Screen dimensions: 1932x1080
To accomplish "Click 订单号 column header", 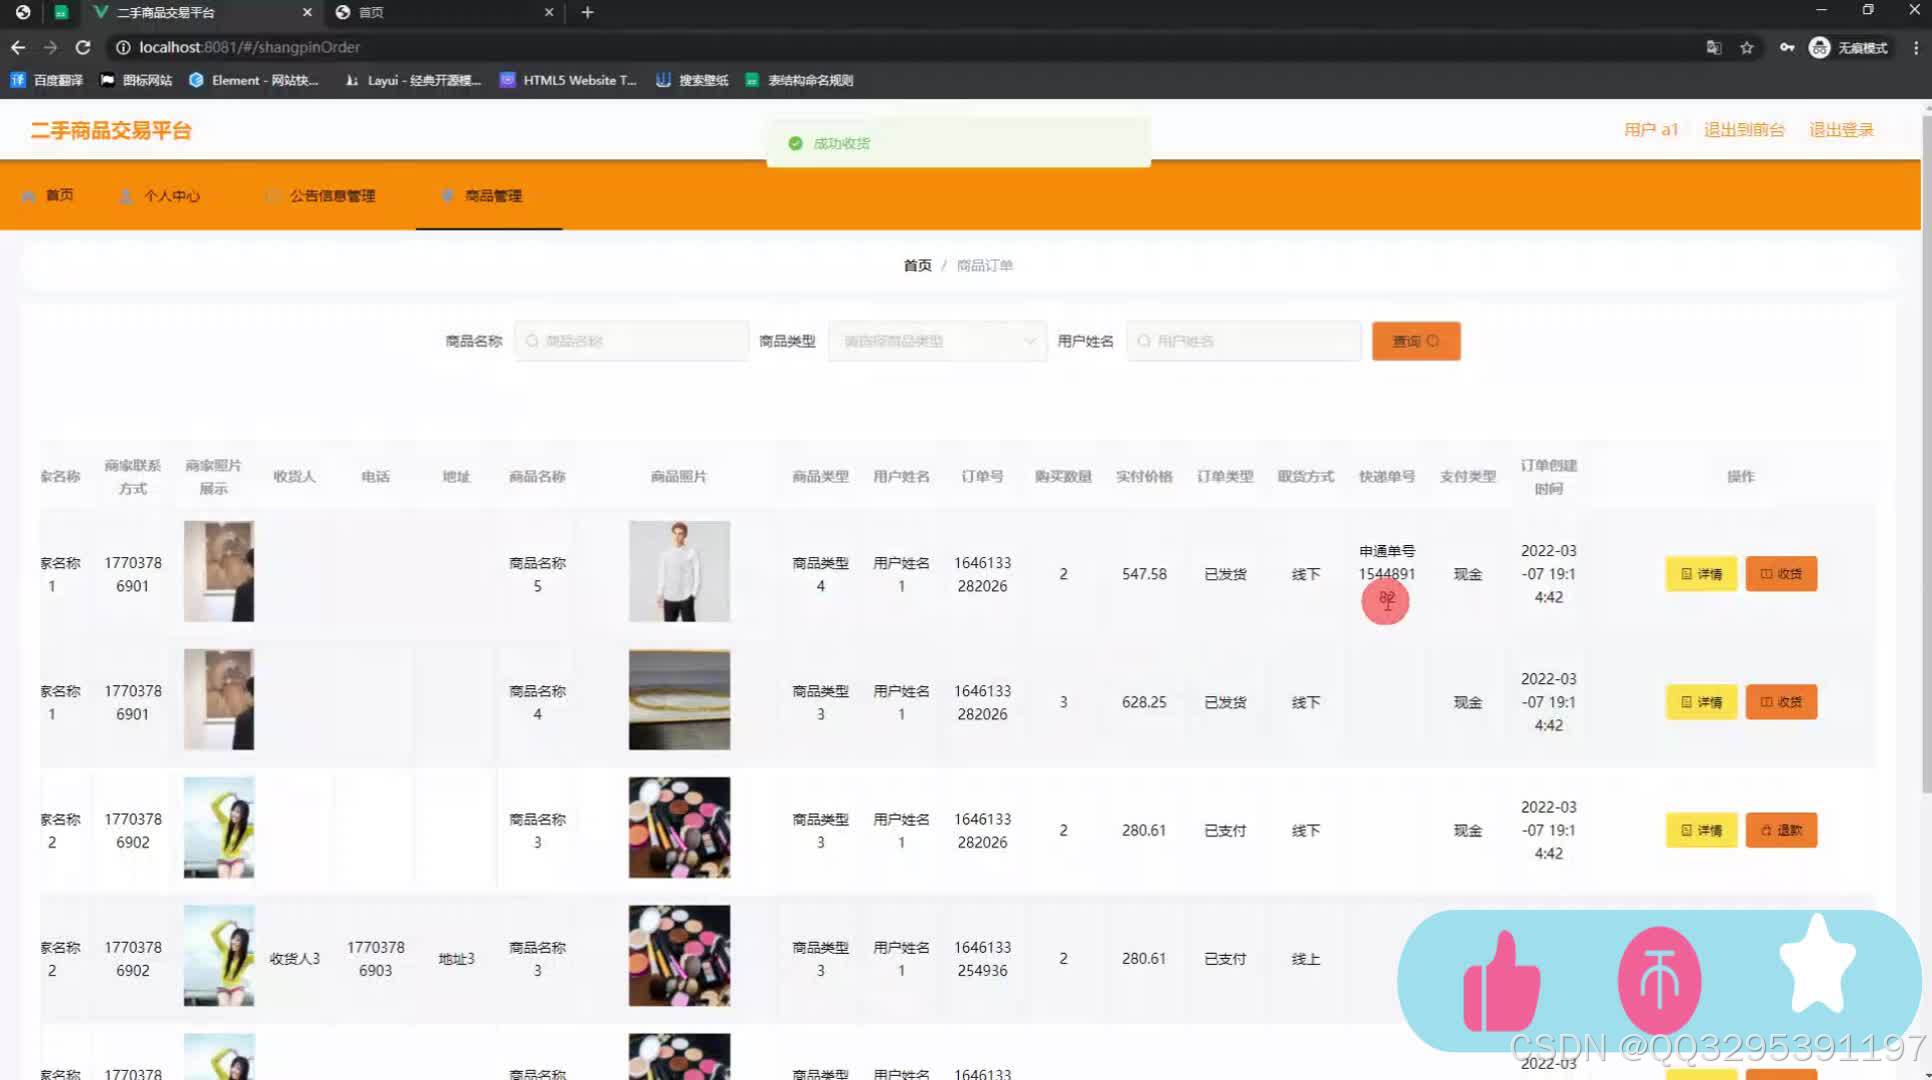I will (x=982, y=477).
